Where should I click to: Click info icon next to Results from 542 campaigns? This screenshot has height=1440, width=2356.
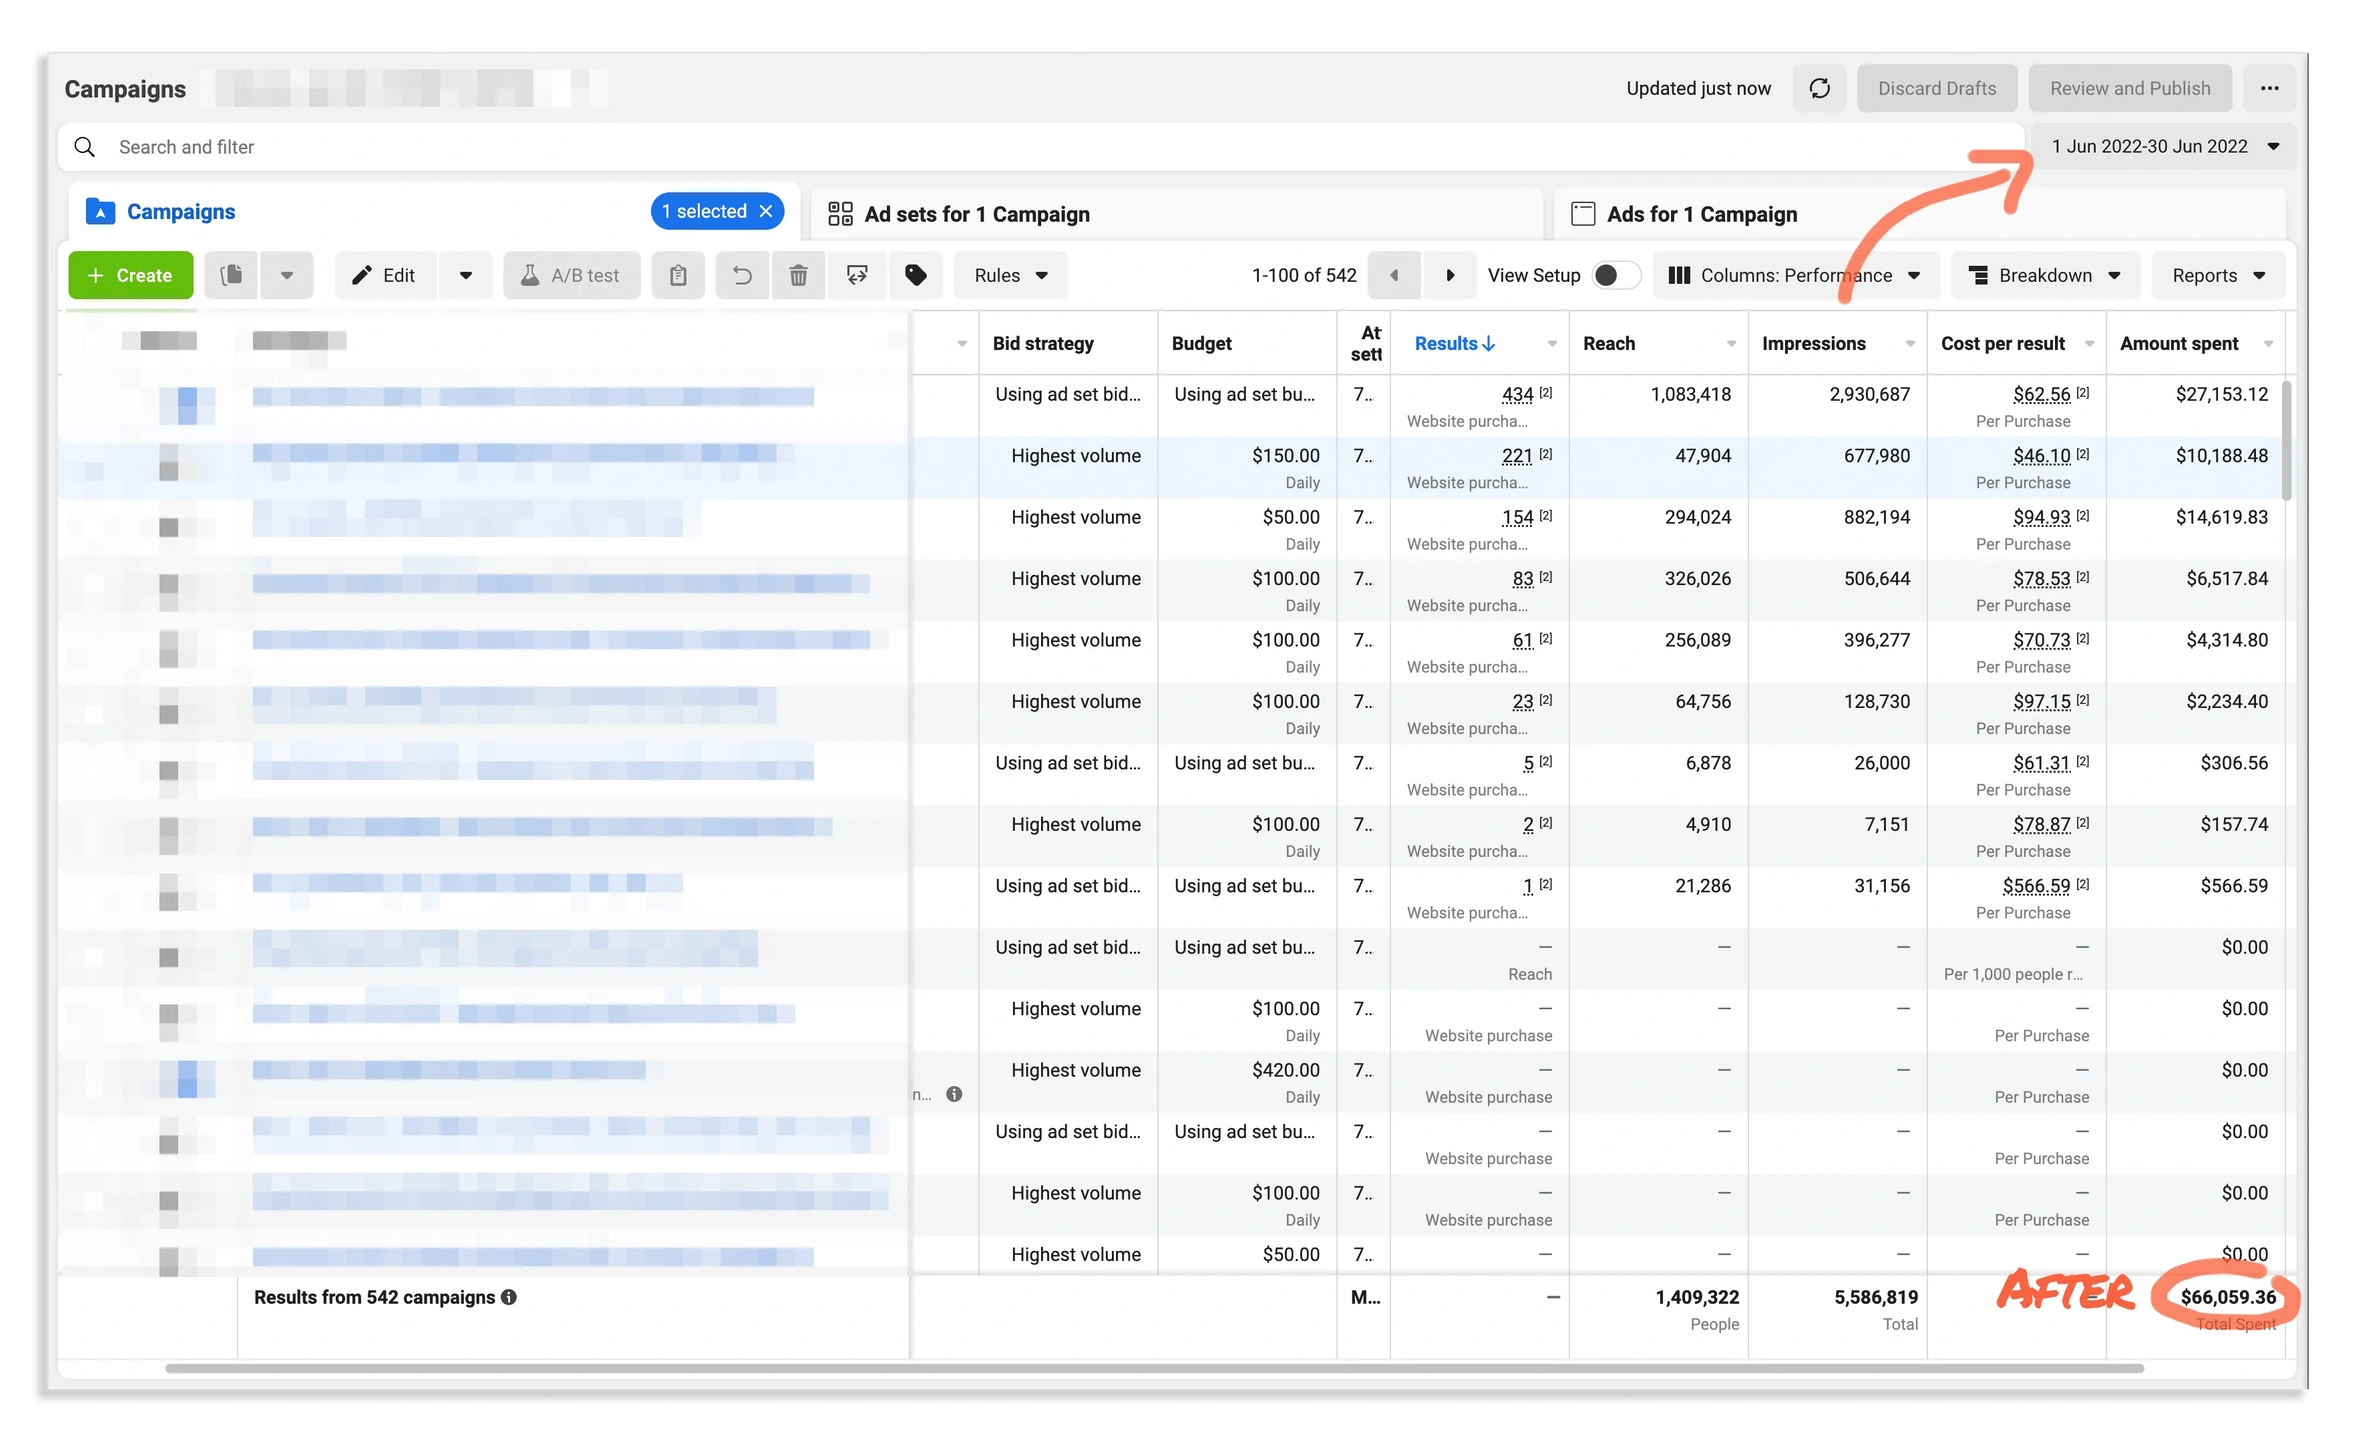pos(509,1297)
